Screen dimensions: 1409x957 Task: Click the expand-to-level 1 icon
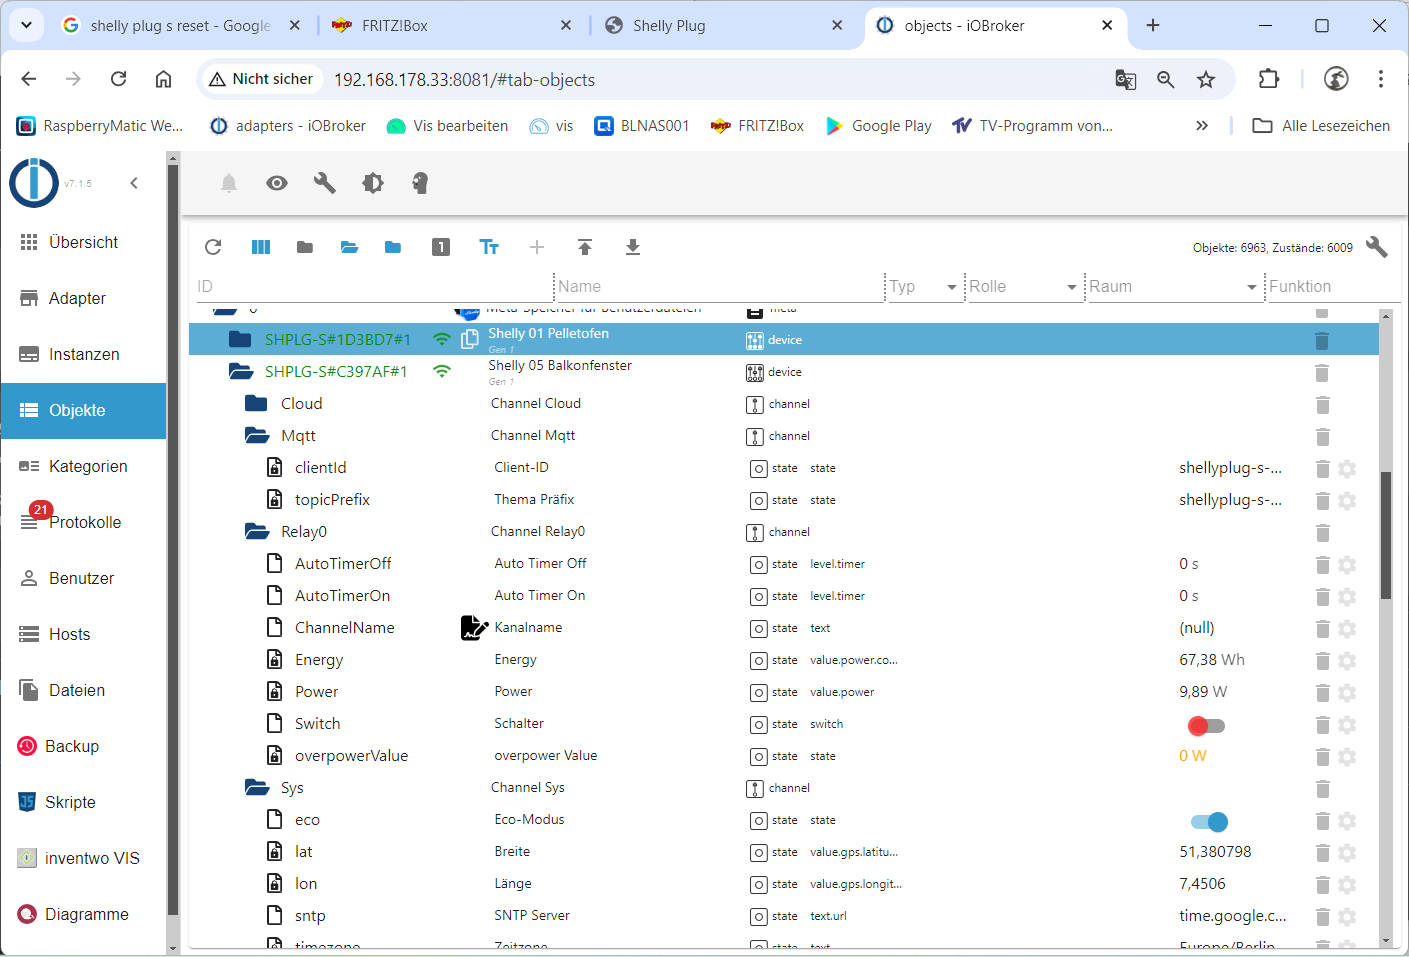[x=441, y=247]
